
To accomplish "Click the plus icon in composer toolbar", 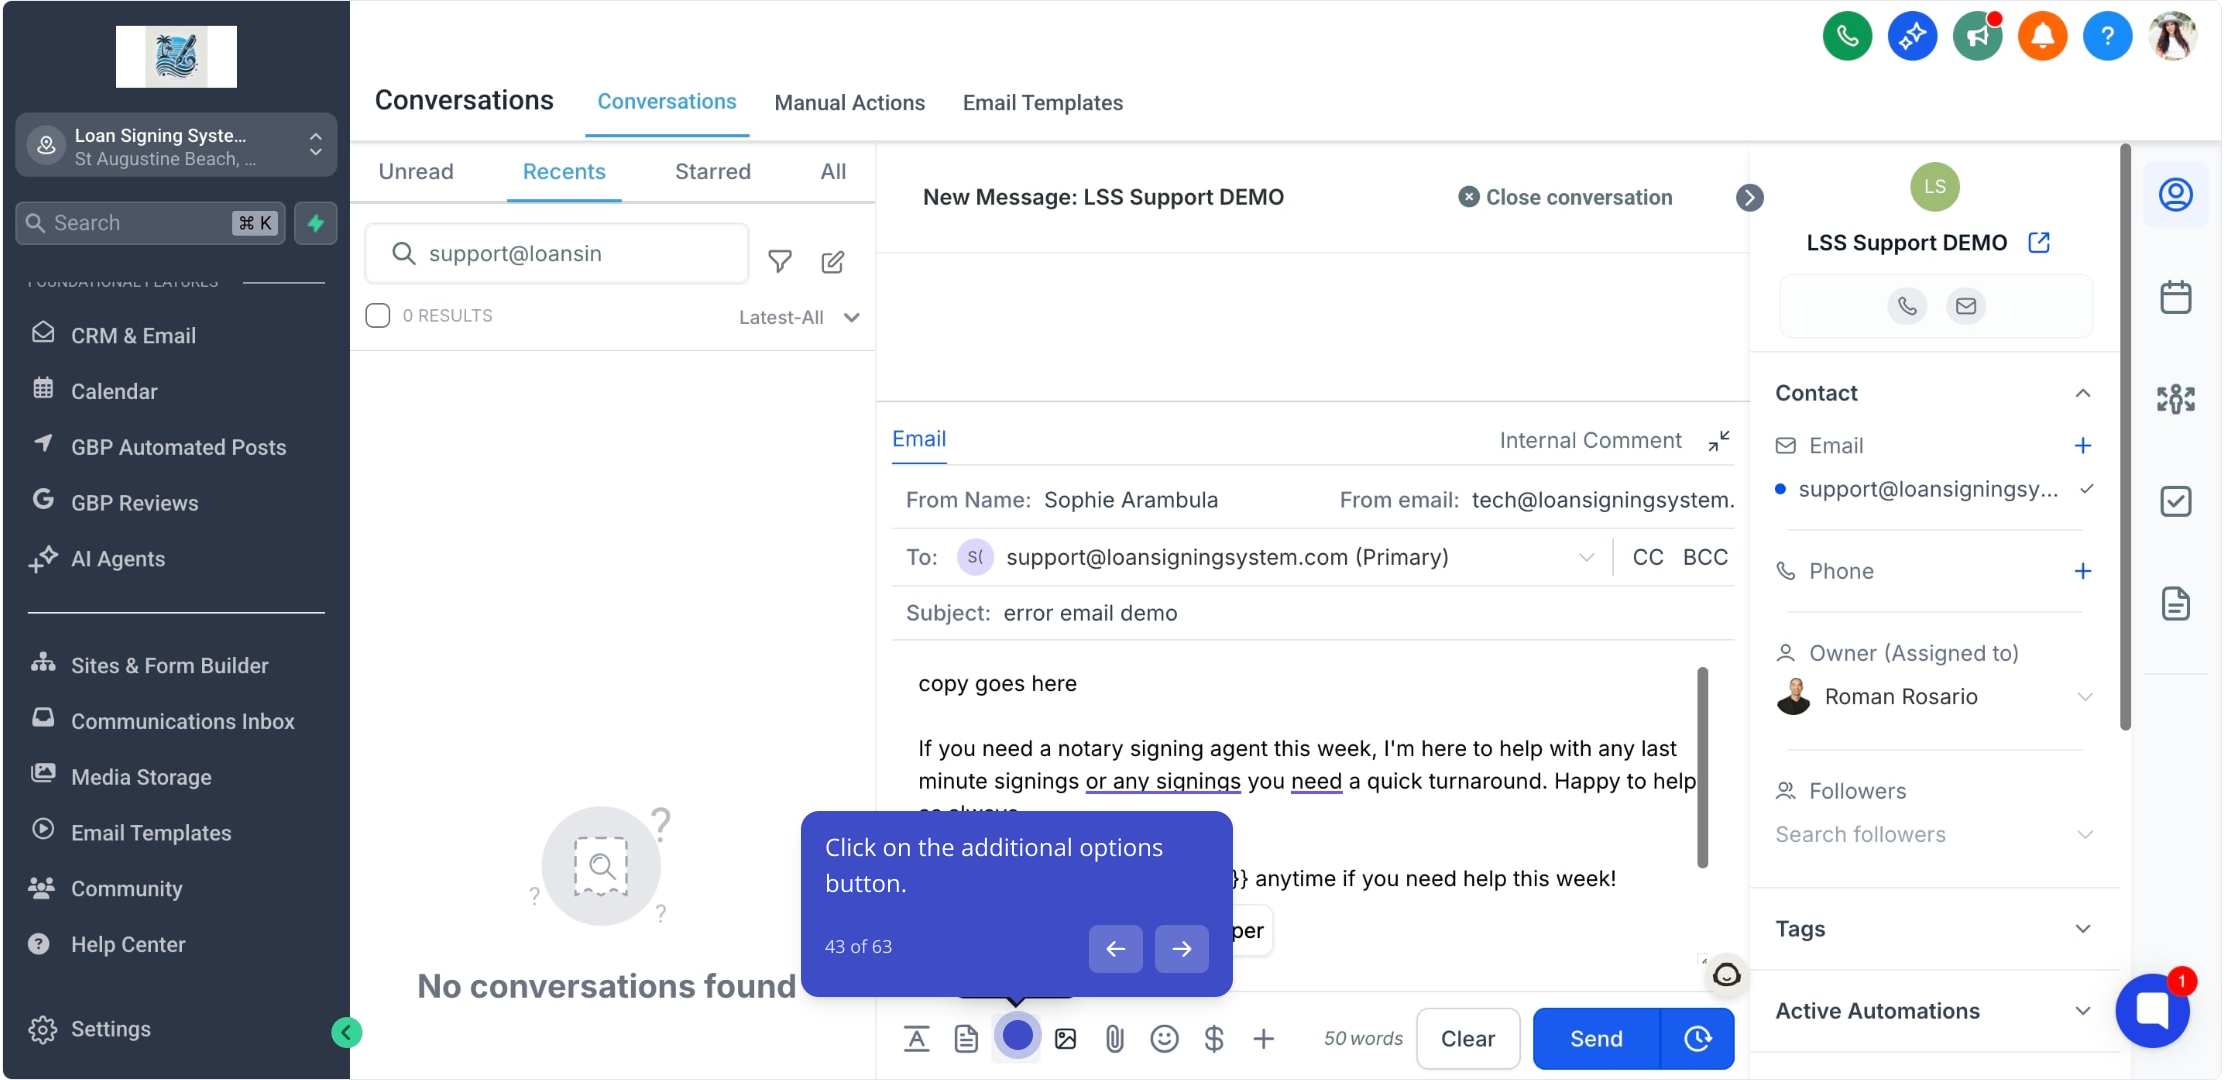I will 1264,1039.
